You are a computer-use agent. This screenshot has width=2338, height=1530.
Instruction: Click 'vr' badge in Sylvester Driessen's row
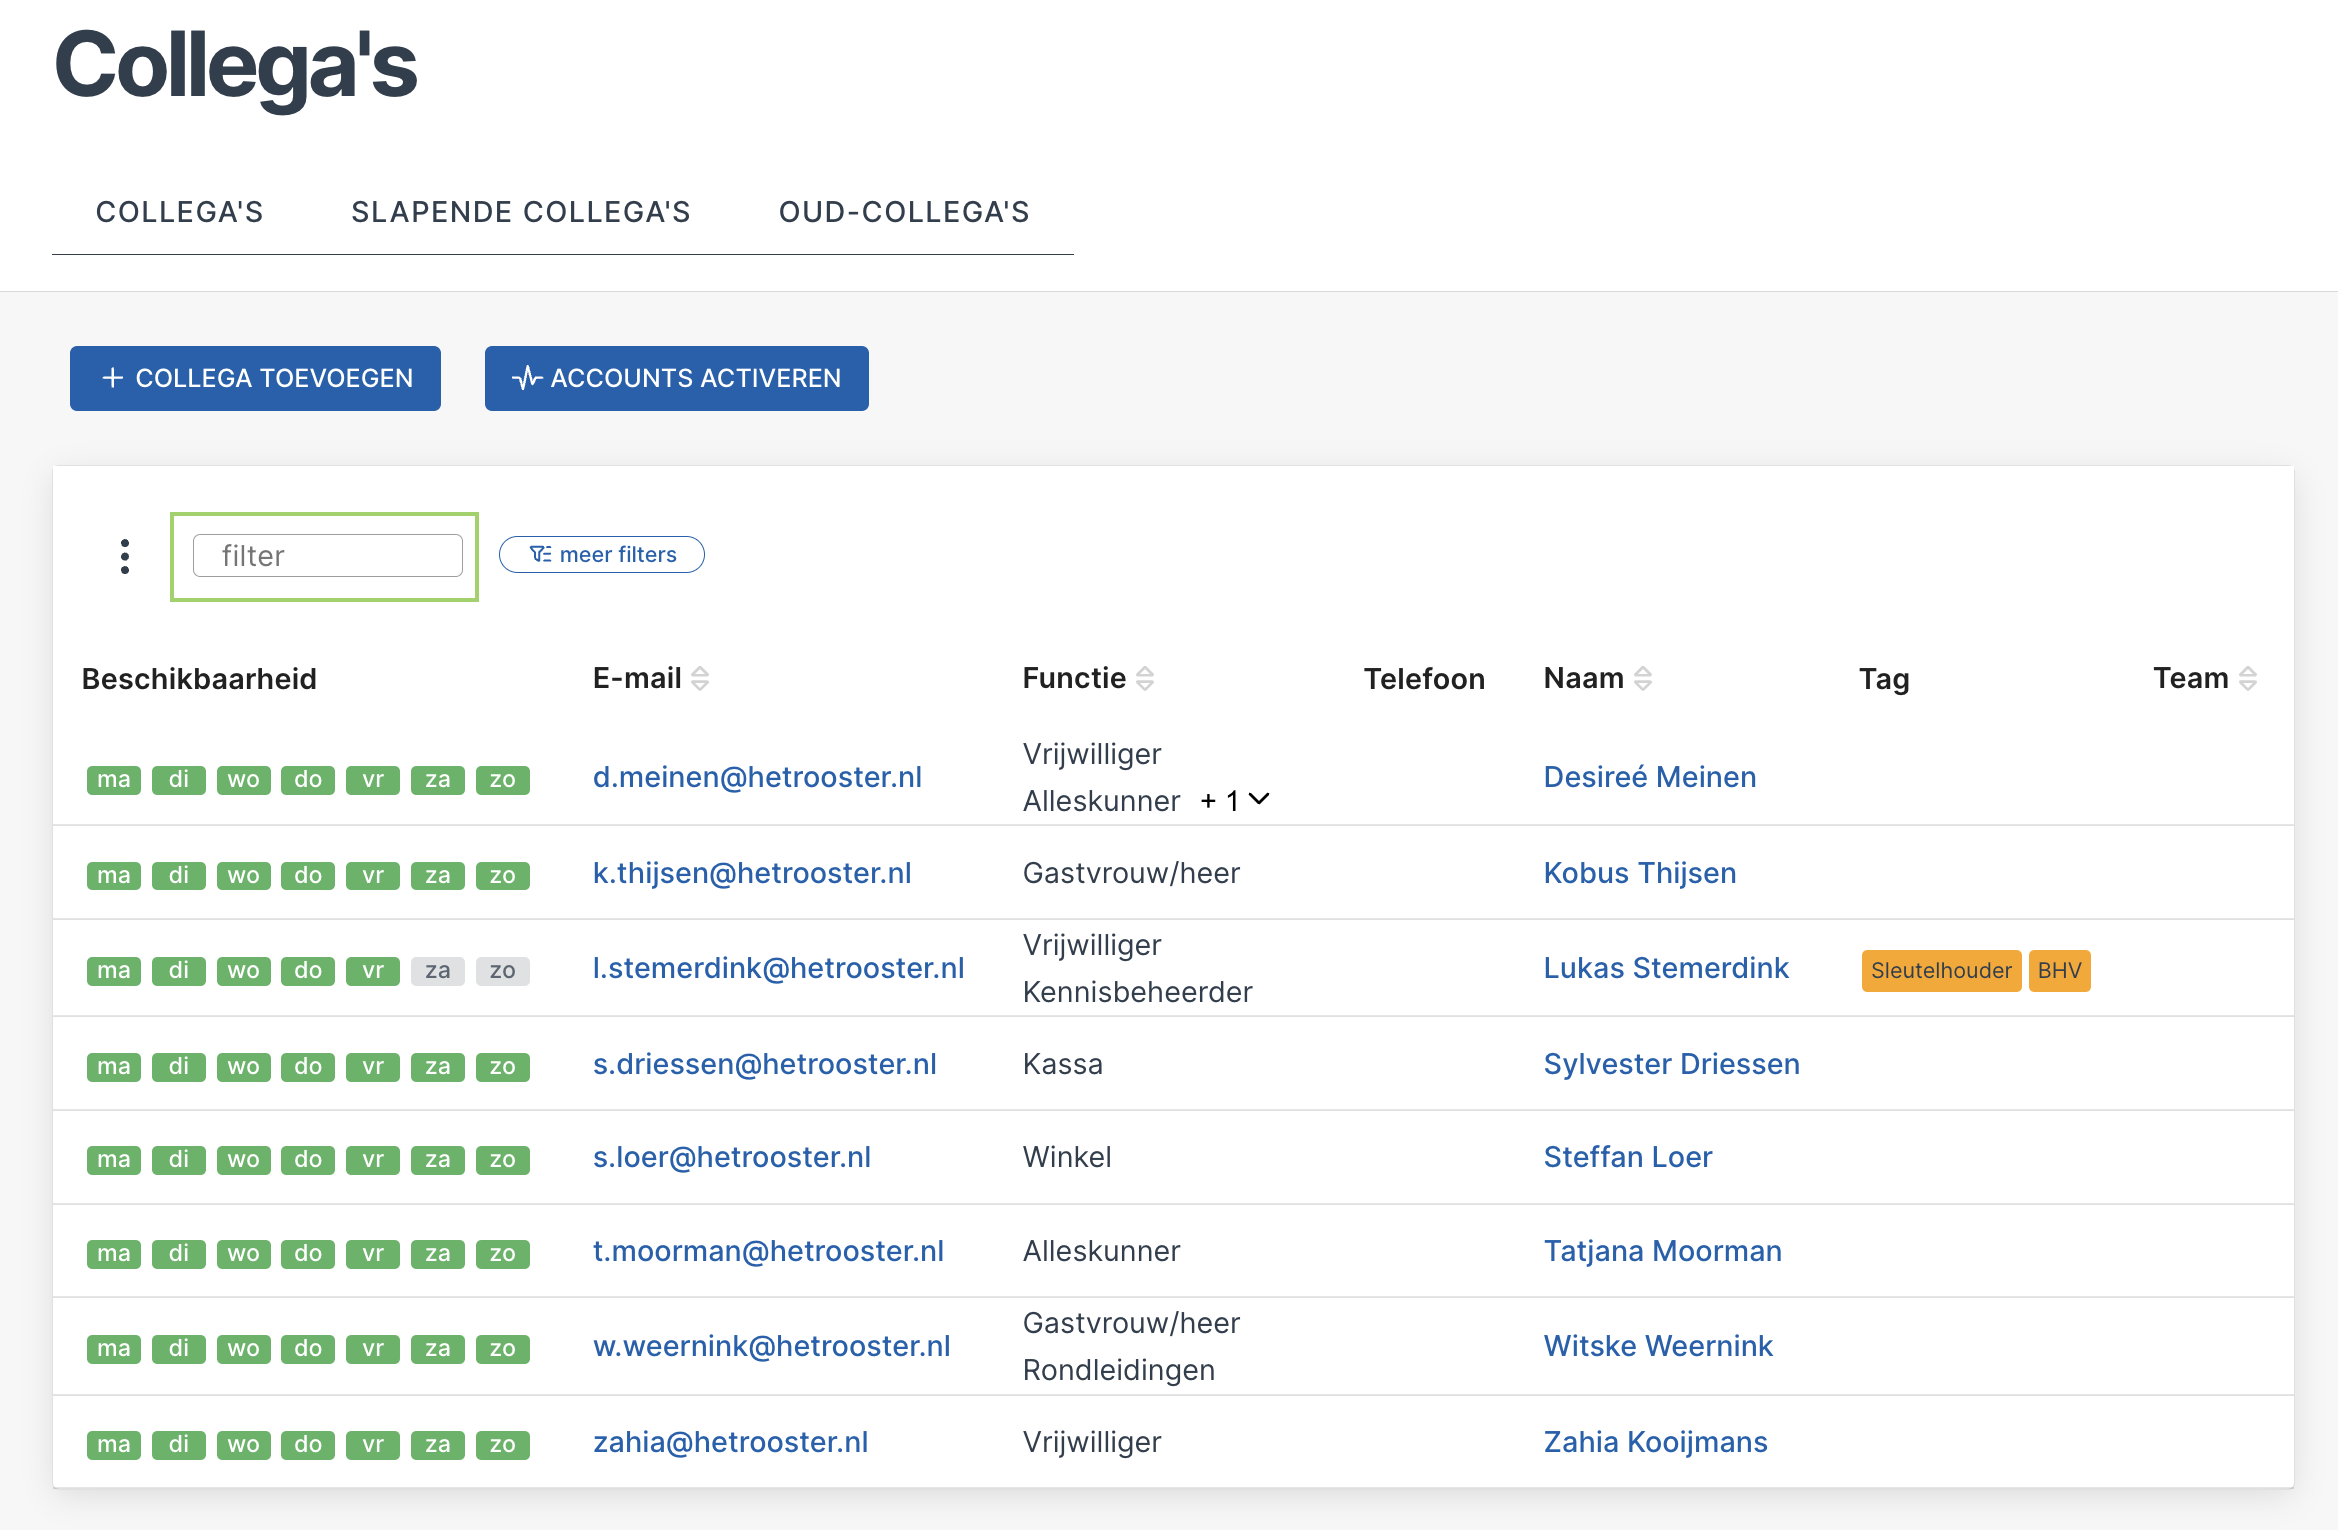[373, 1067]
